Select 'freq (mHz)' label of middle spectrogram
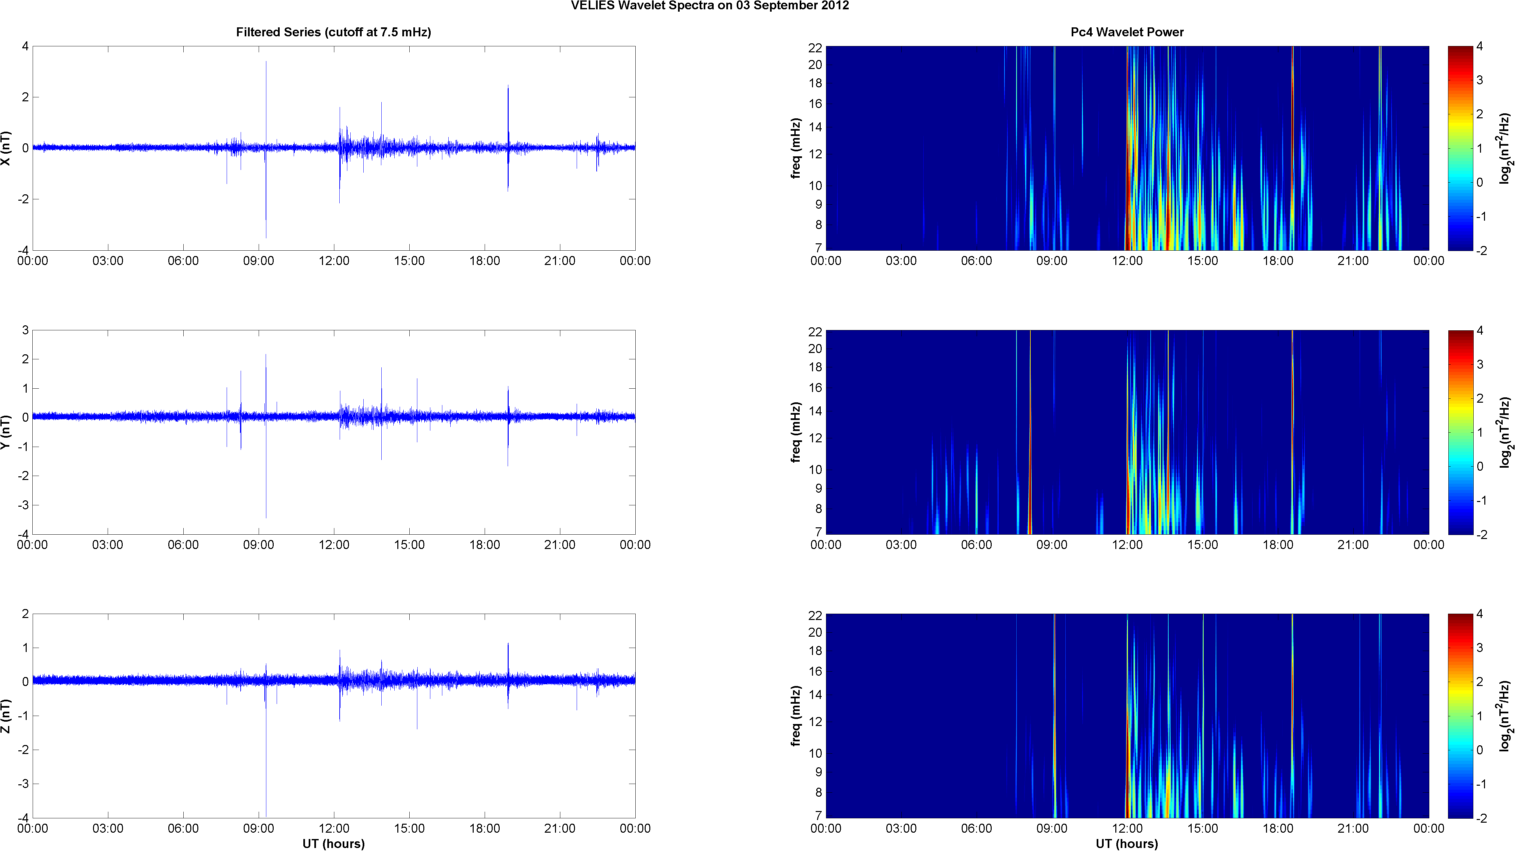Viewport: 1515px width, 851px height. (796, 432)
